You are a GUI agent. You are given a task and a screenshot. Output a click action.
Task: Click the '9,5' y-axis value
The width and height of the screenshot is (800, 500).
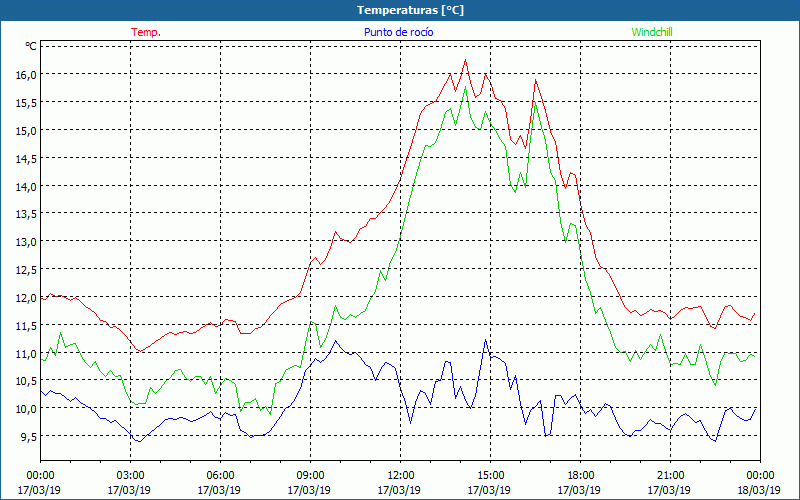pyautogui.click(x=29, y=436)
